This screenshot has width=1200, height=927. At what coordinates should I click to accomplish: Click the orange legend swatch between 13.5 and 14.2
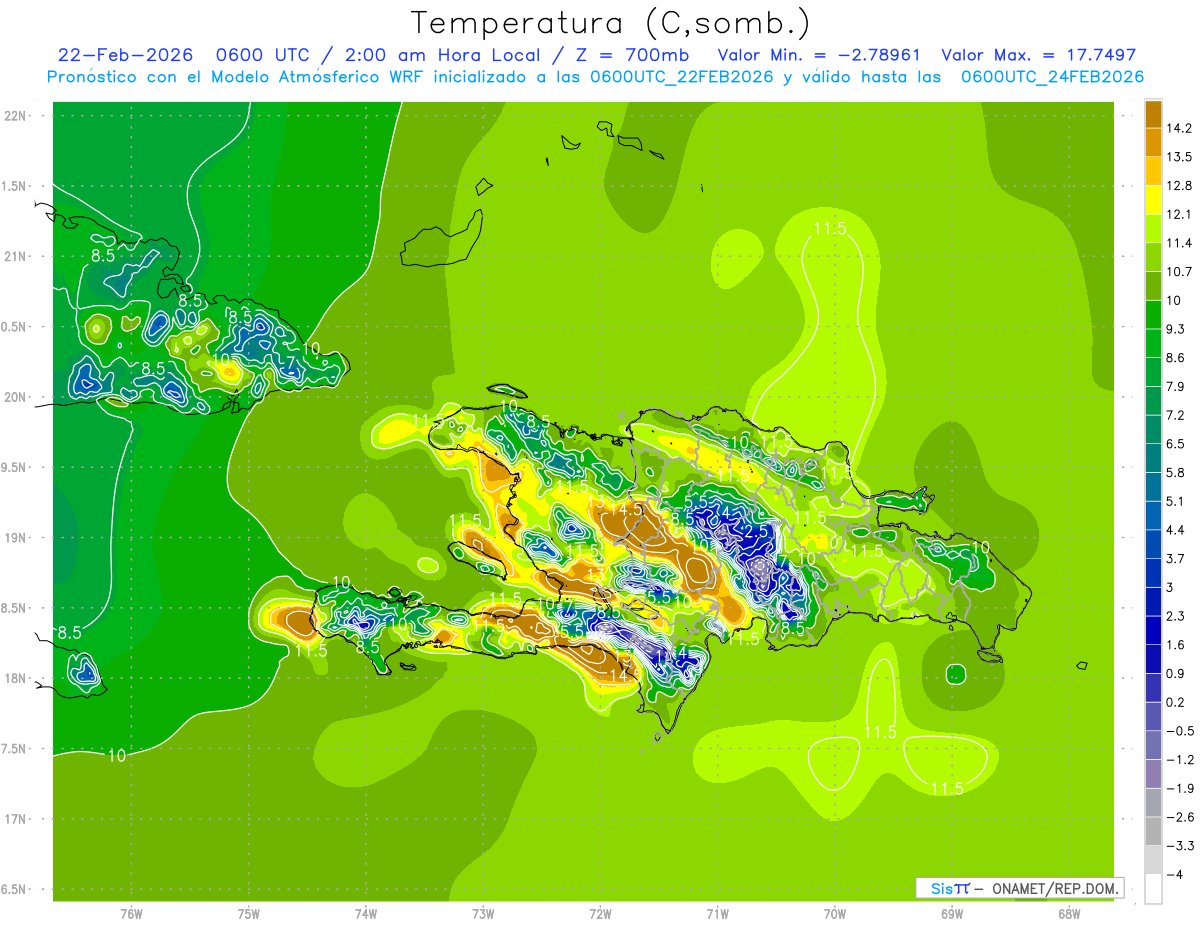1153,143
